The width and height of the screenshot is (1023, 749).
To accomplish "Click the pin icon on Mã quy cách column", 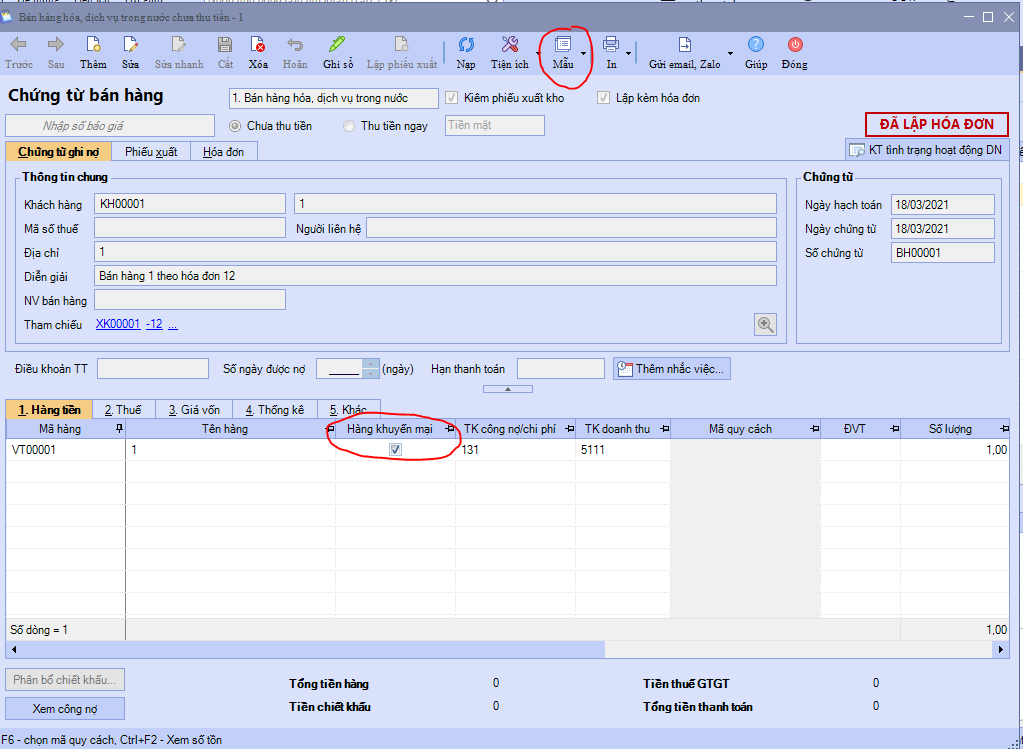I will click(814, 429).
